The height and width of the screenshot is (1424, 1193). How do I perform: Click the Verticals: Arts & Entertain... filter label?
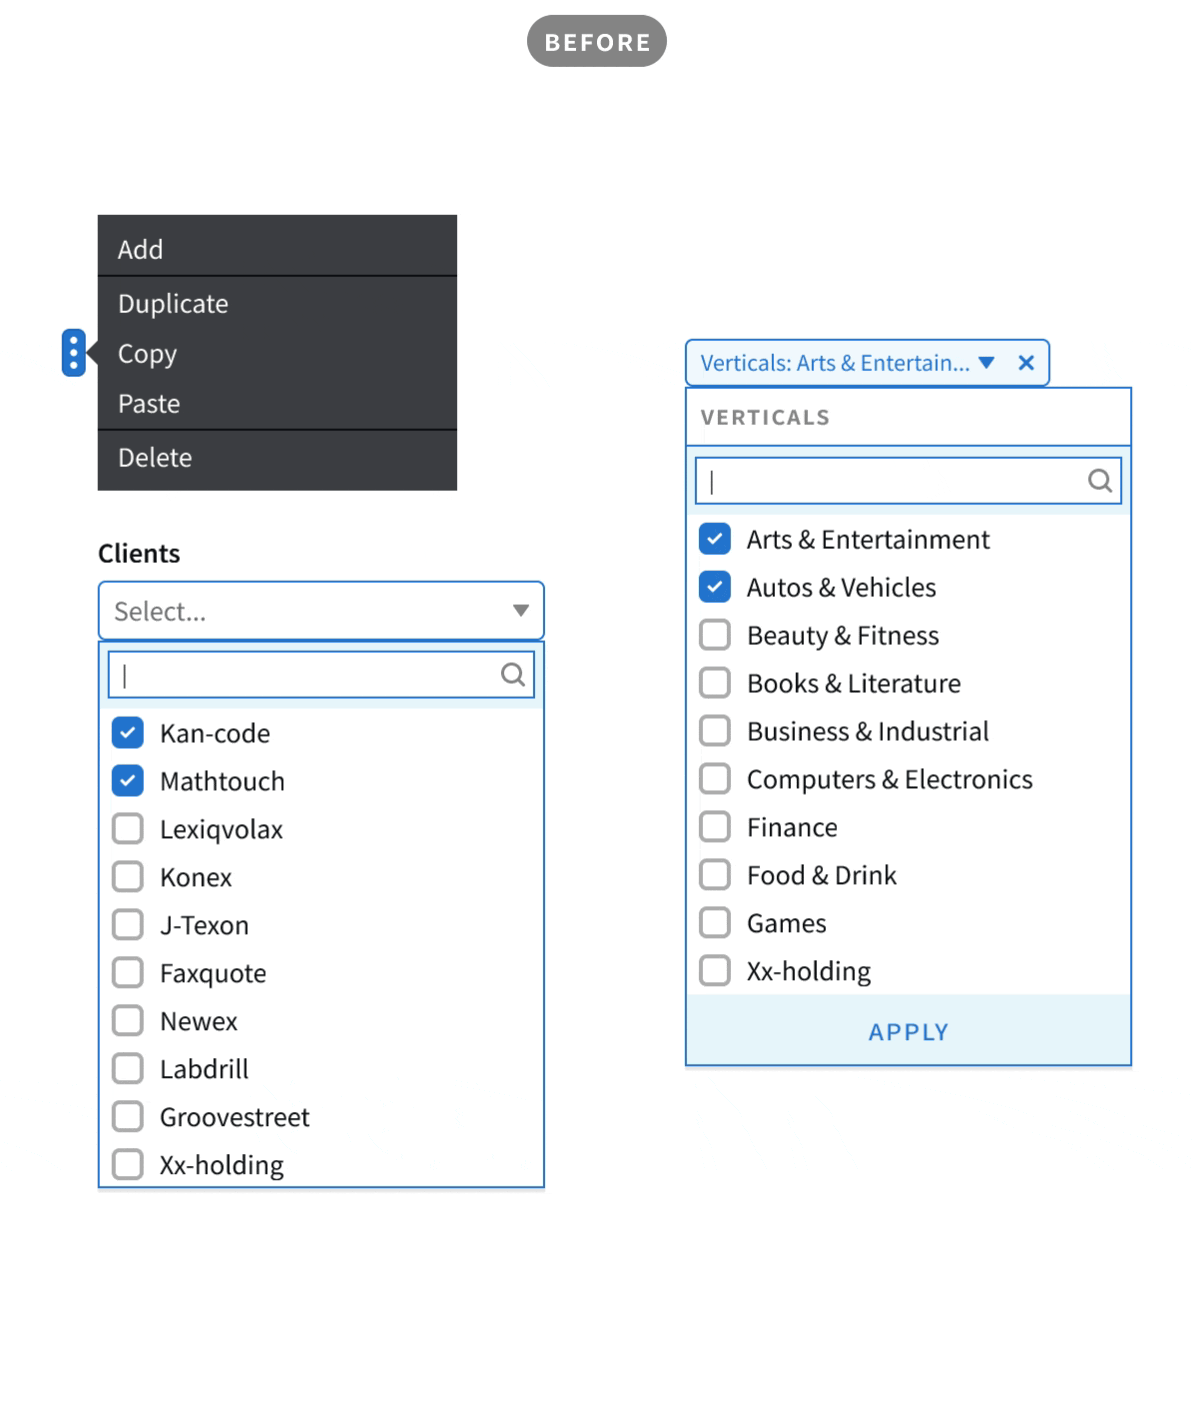click(x=834, y=363)
